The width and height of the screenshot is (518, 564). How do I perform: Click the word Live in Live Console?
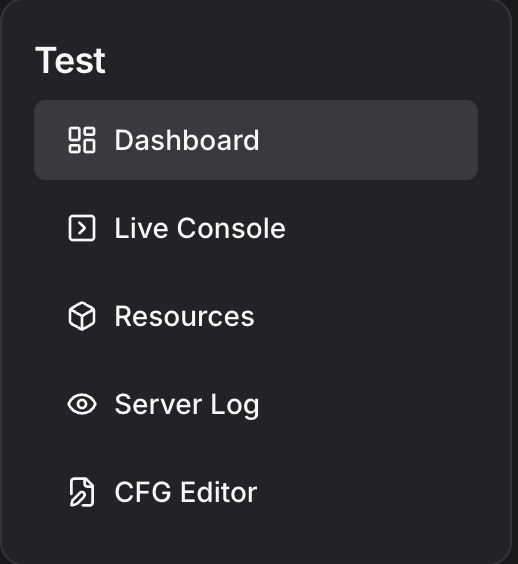141,228
